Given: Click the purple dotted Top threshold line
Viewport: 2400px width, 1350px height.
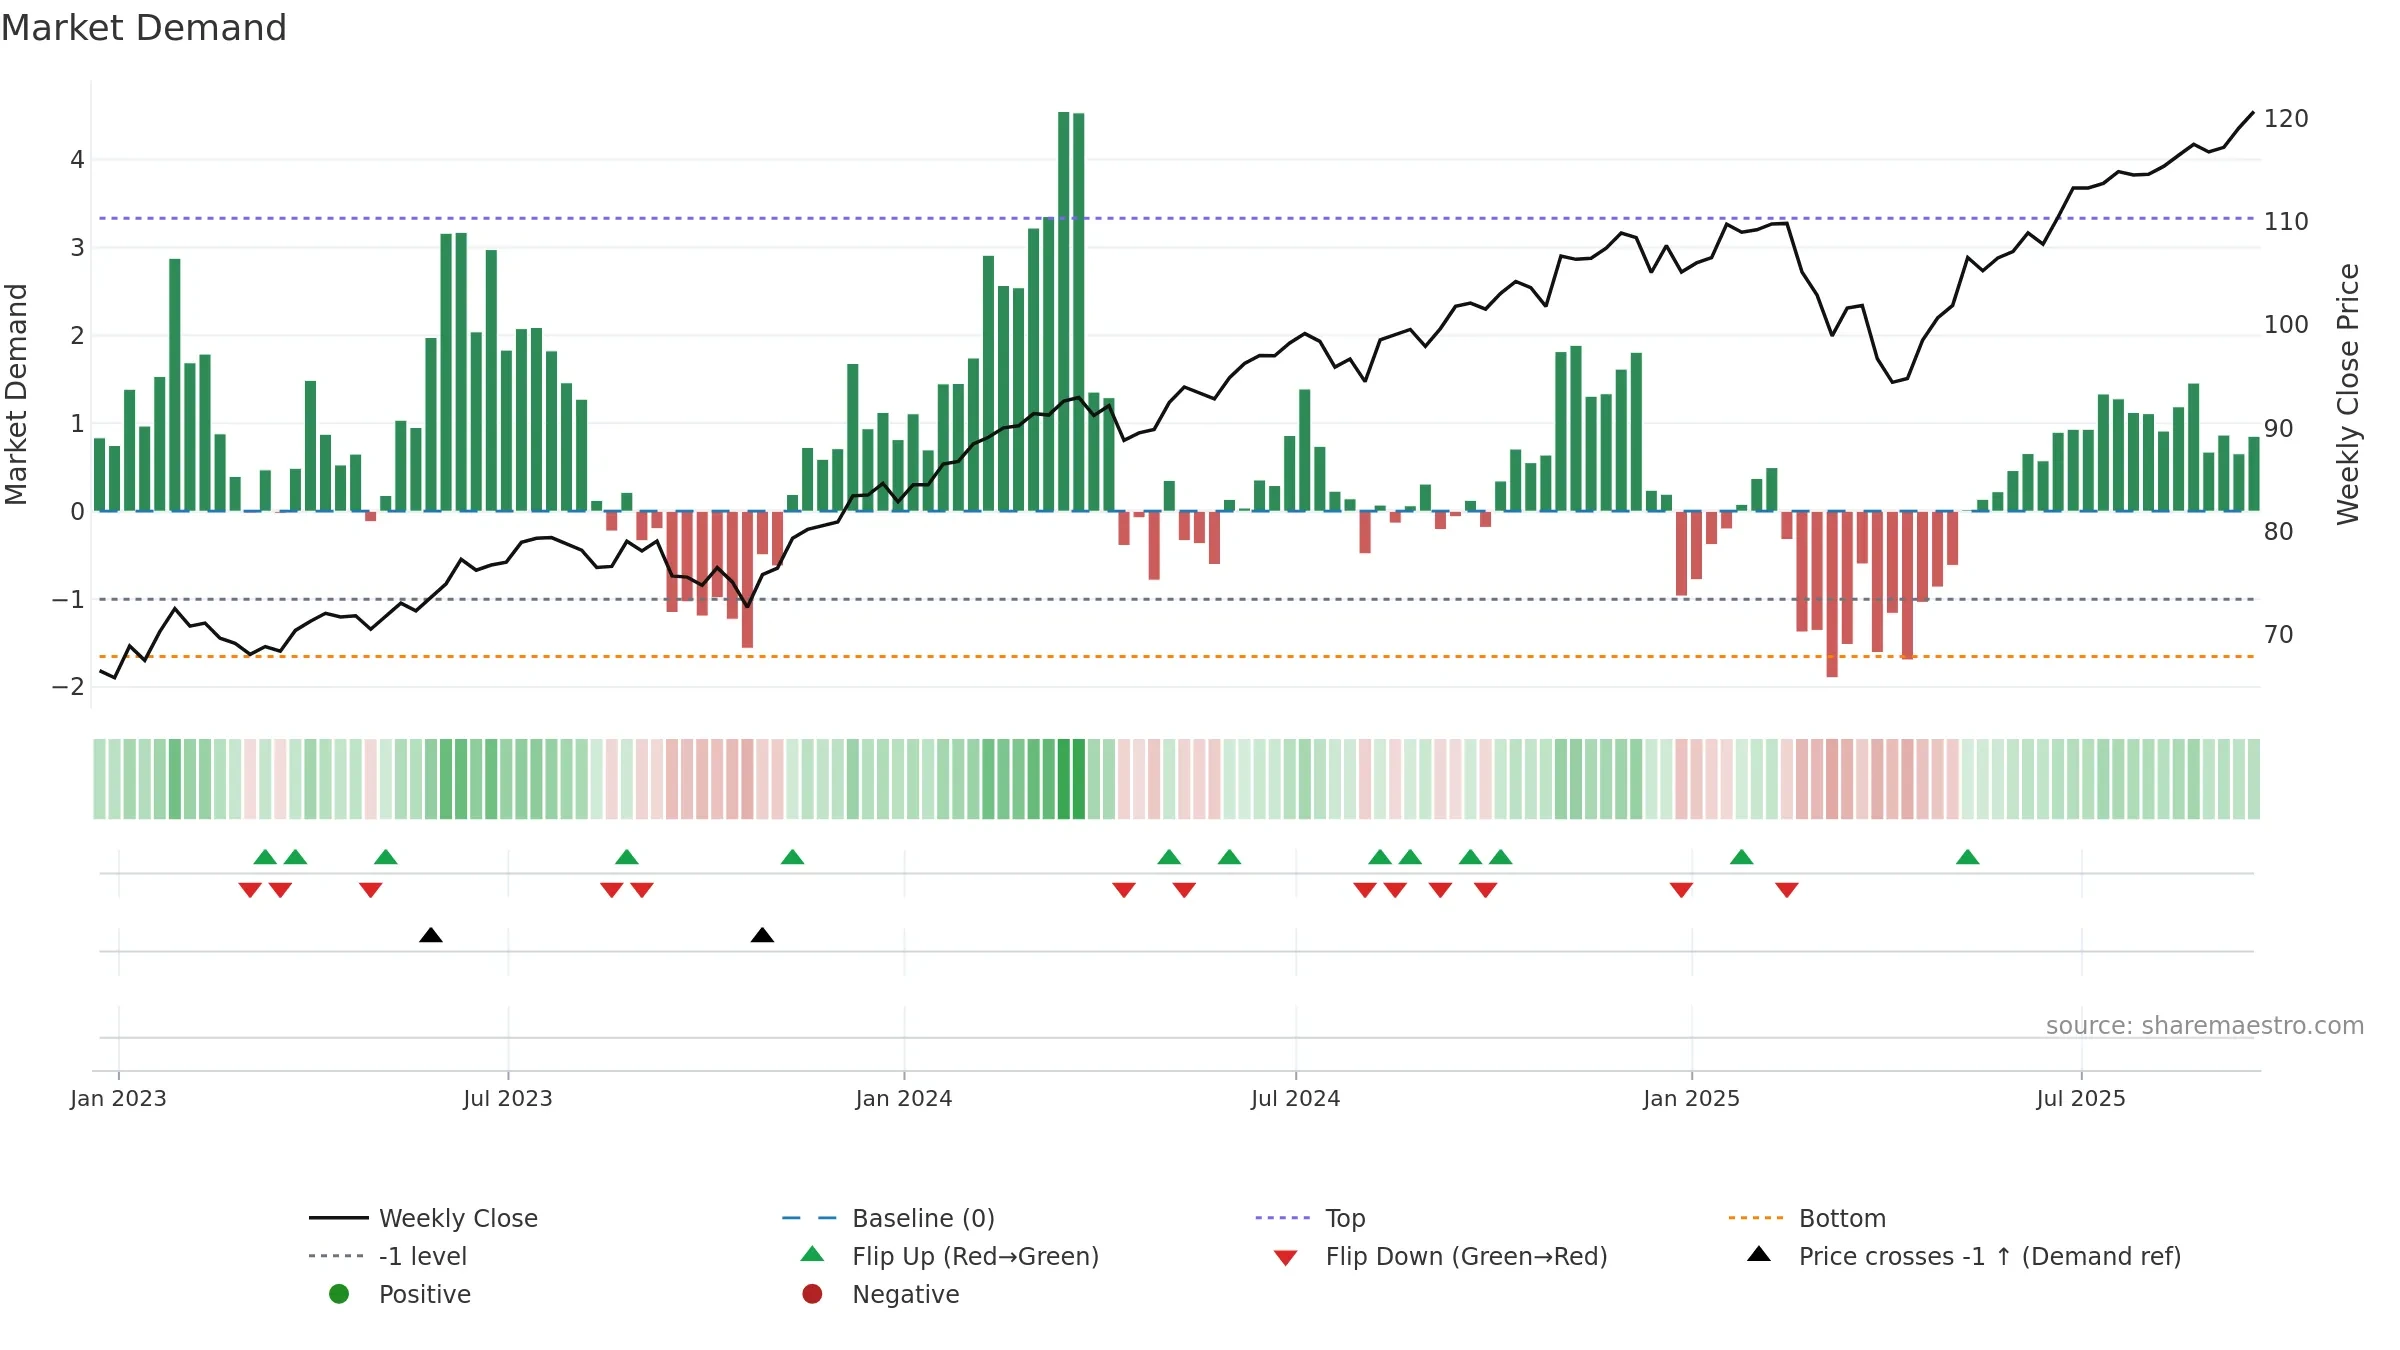Looking at the screenshot, I should pyautogui.click(x=1176, y=218).
